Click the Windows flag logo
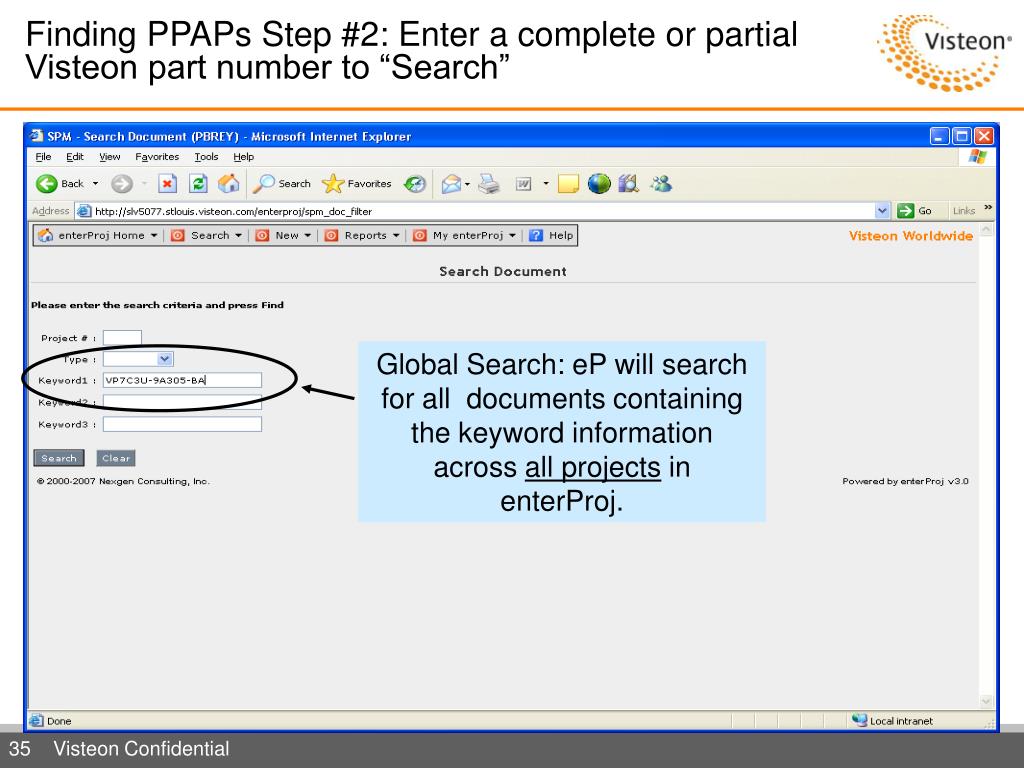The image size is (1024, 768). coord(978,157)
